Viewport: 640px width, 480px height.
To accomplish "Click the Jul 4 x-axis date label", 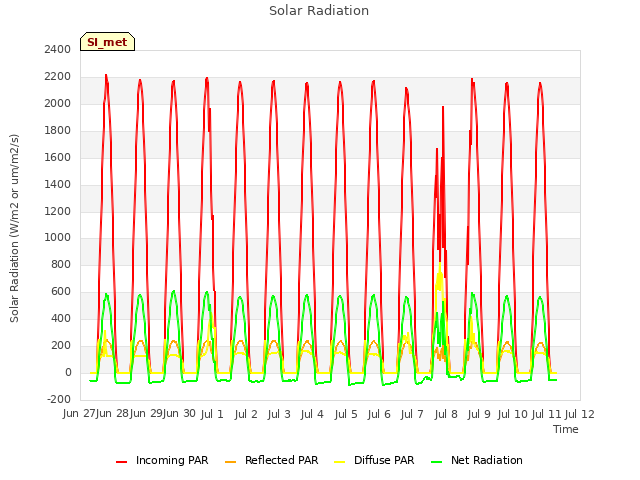I will point(312,414).
